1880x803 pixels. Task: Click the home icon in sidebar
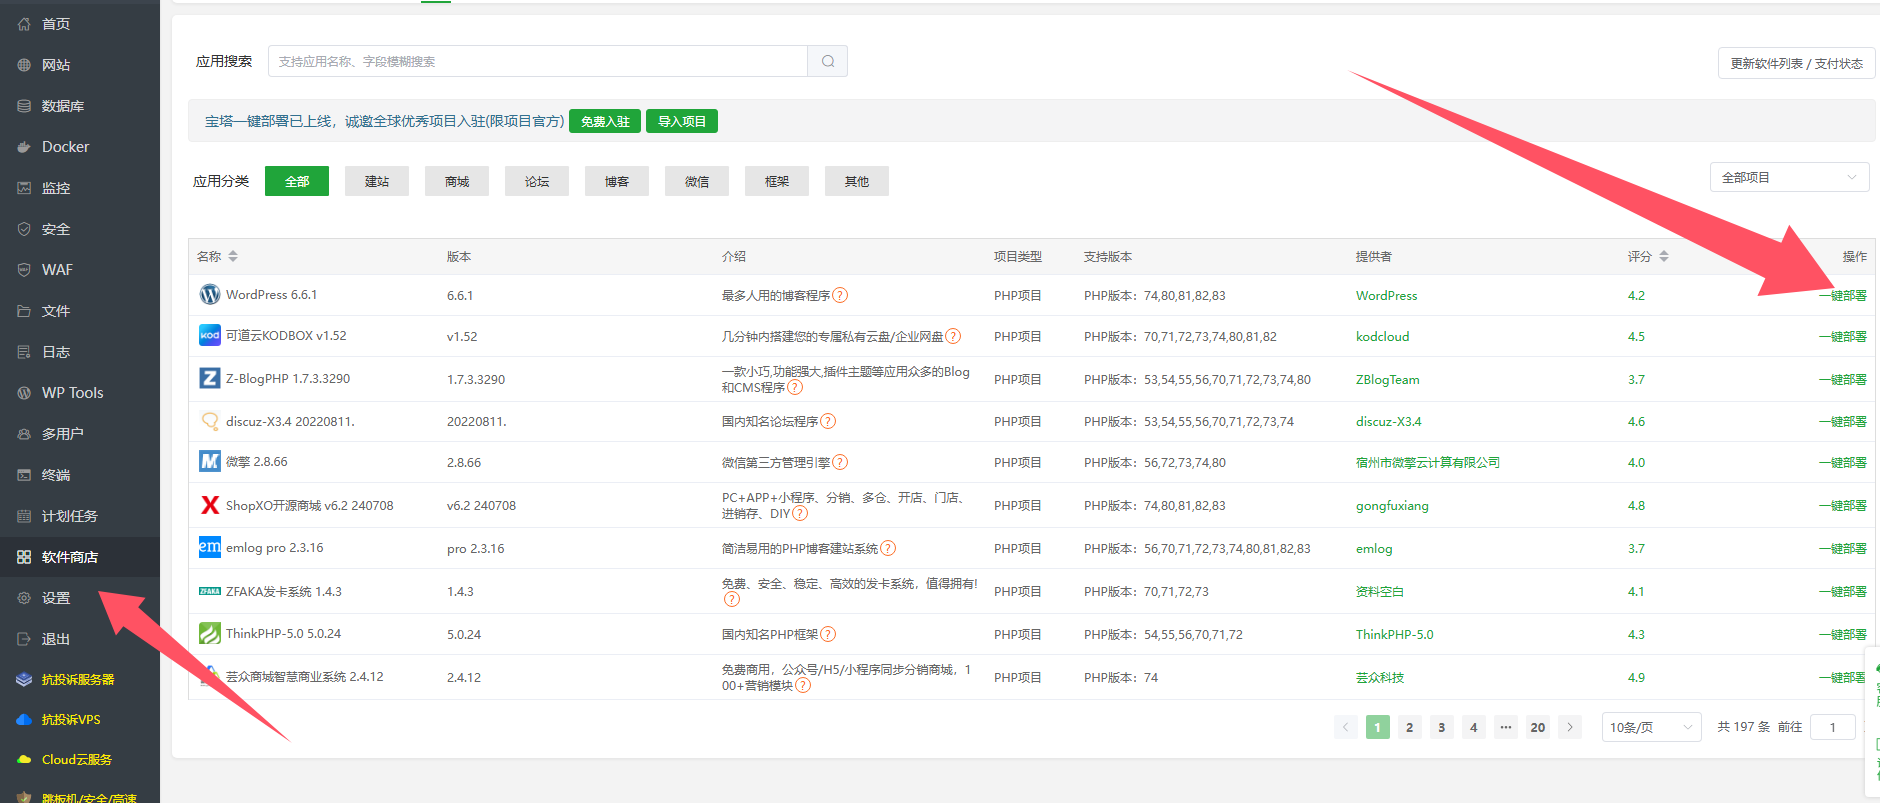click(x=24, y=24)
